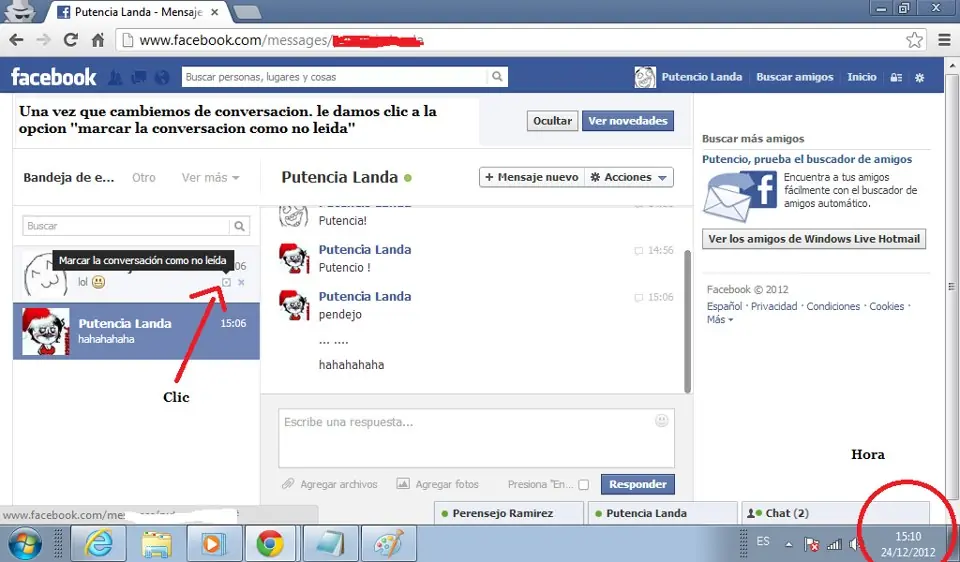Launch Internet Explorer from taskbar

pyautogui.click(x=99, y=544)
